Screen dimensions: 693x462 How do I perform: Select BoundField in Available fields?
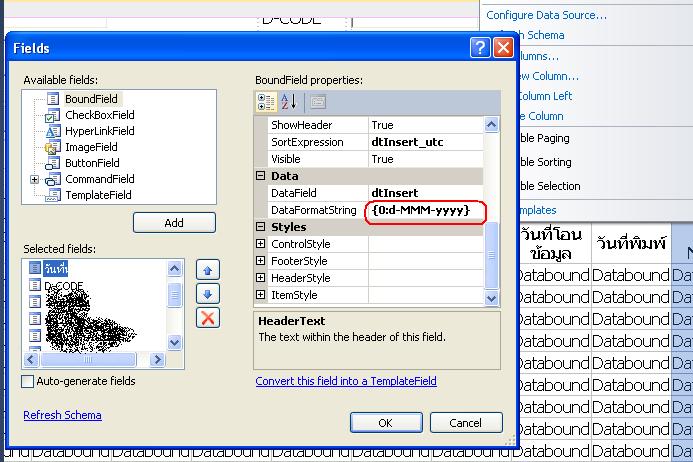(x=91, y=99)
